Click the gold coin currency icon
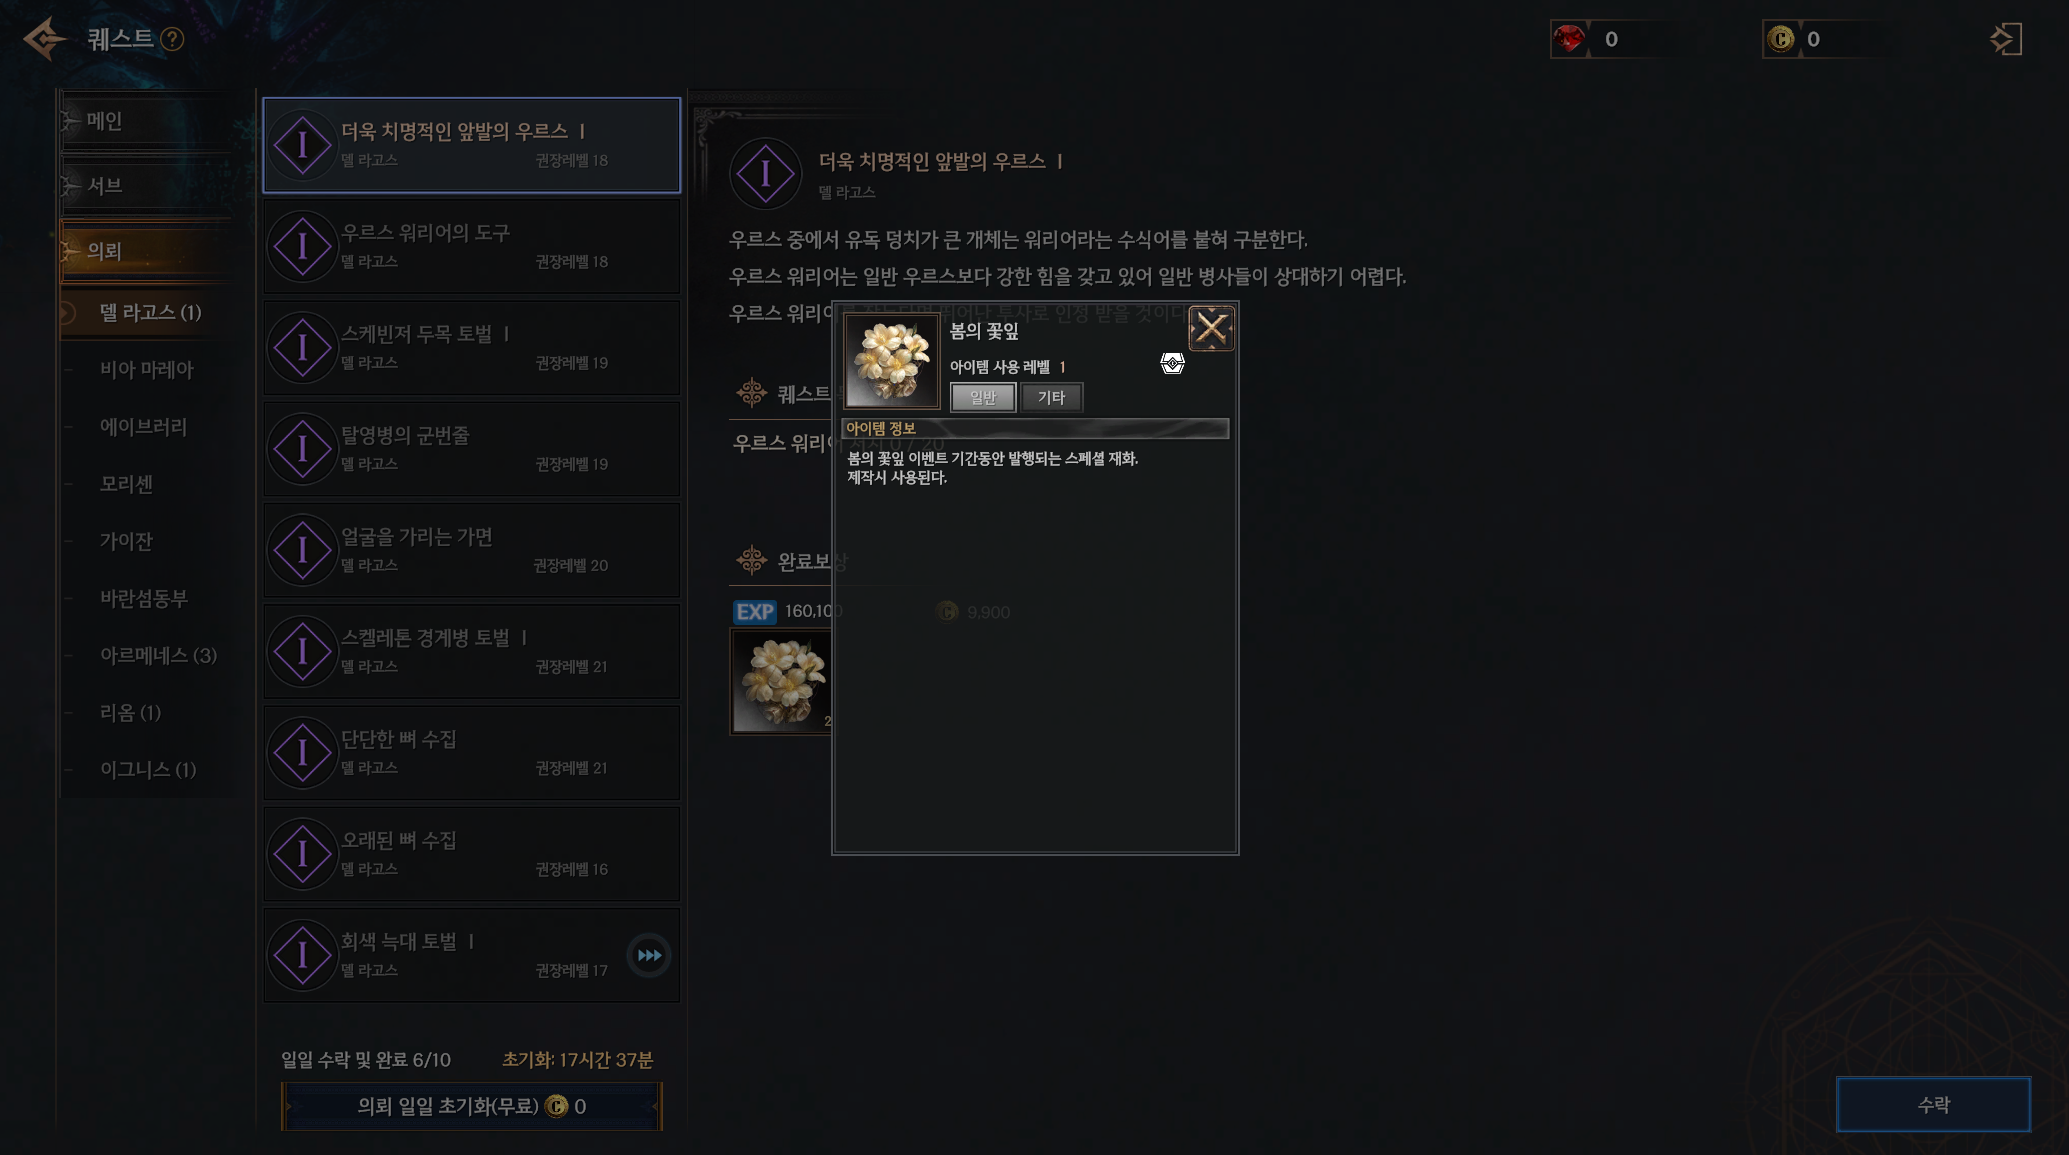The image size is (2069, 1155). (x=1781, y=39)
